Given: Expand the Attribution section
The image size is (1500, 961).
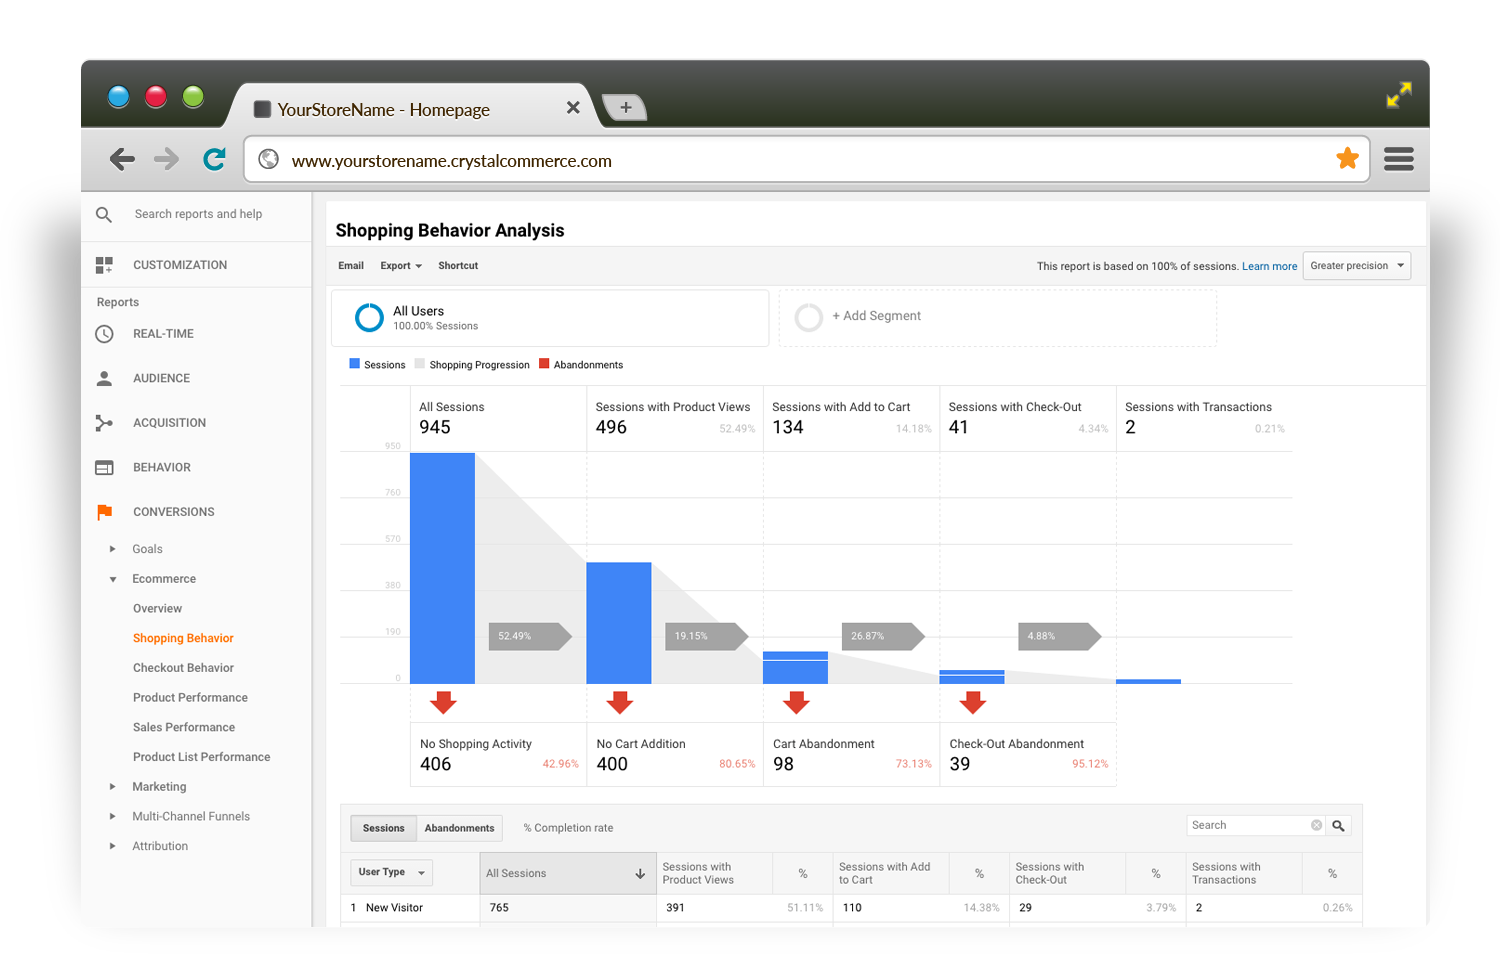Looking at the screenshot, I should (x=112, y=846).
